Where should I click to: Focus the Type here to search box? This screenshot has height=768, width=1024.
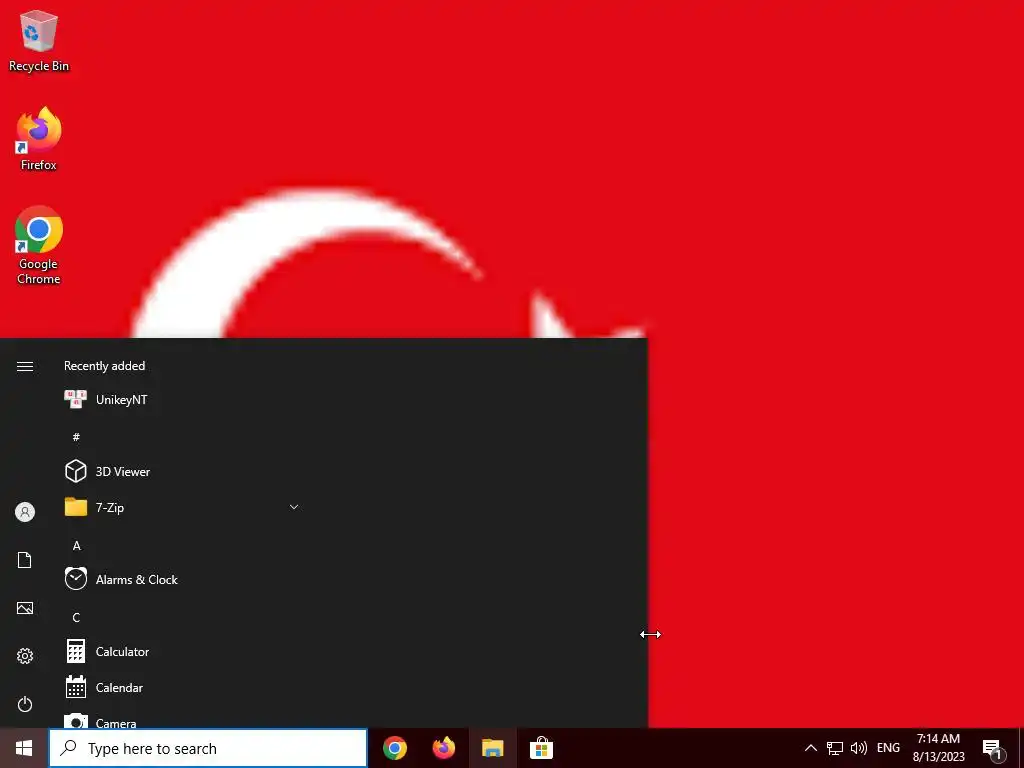pos(208,748)
